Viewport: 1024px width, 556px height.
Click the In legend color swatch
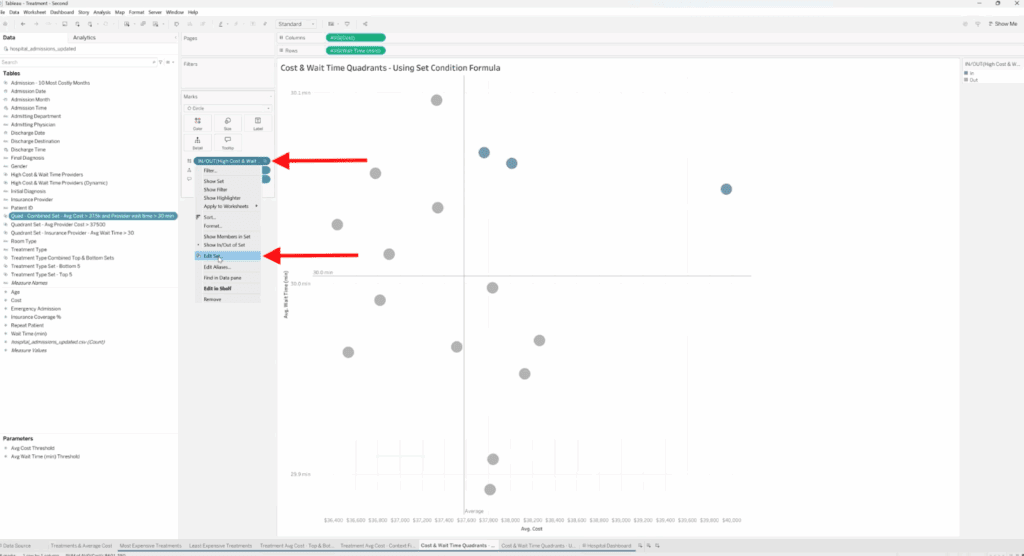(x=967, y=73)
